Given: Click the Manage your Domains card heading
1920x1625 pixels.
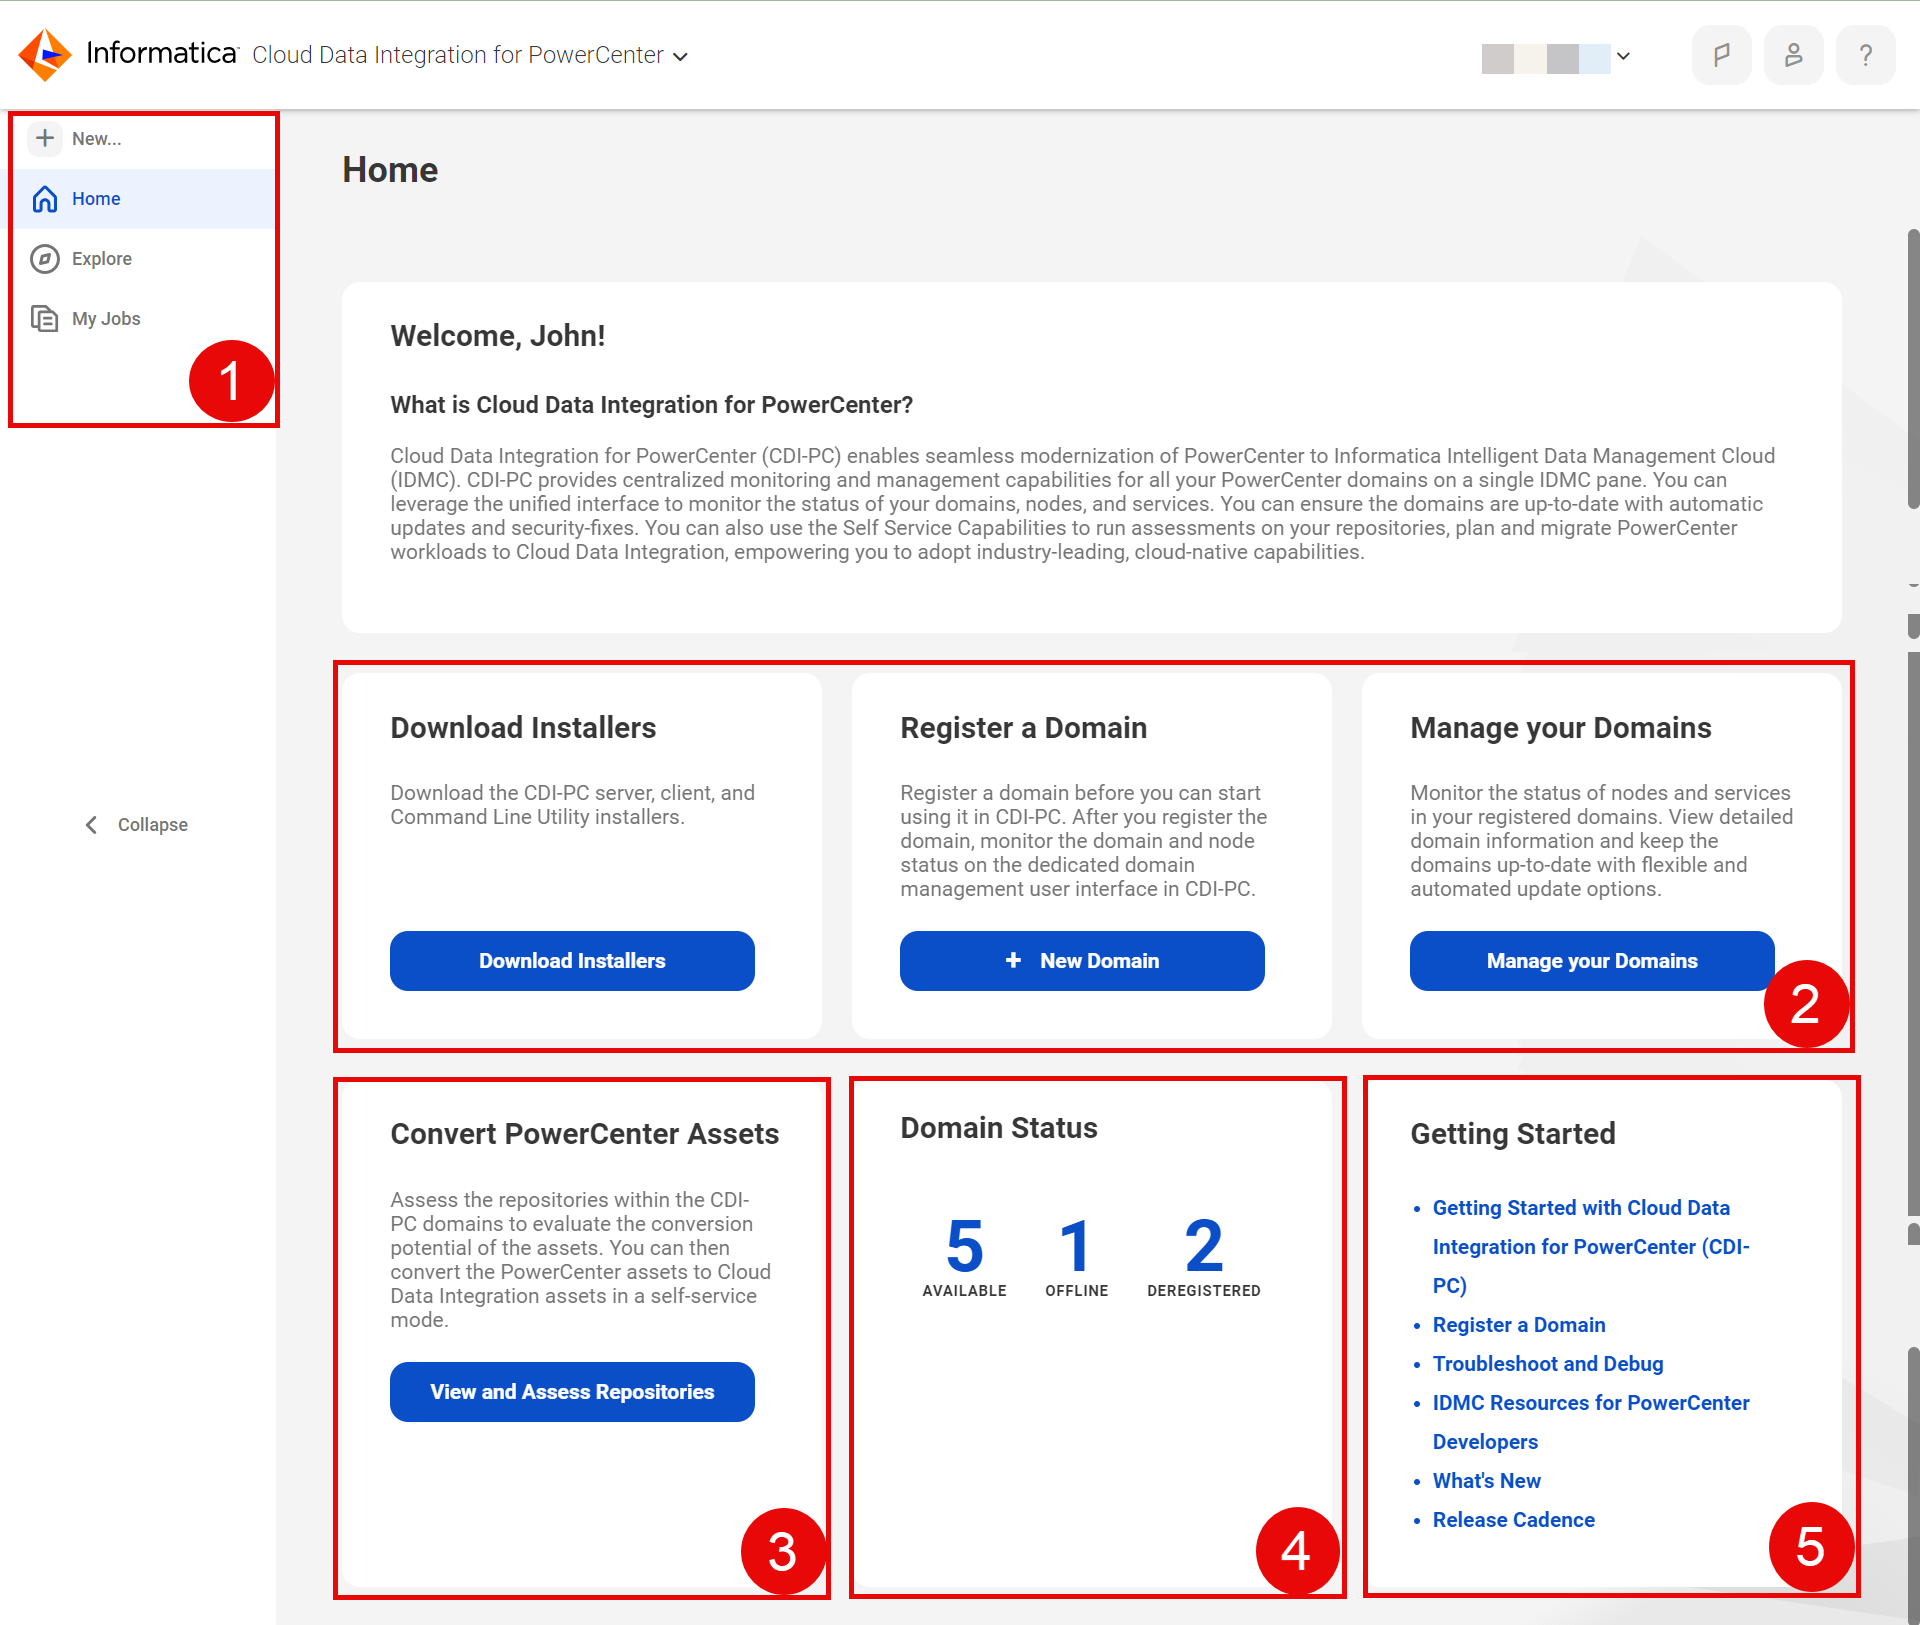Looking at the screenshot, I should (1560, 728).
